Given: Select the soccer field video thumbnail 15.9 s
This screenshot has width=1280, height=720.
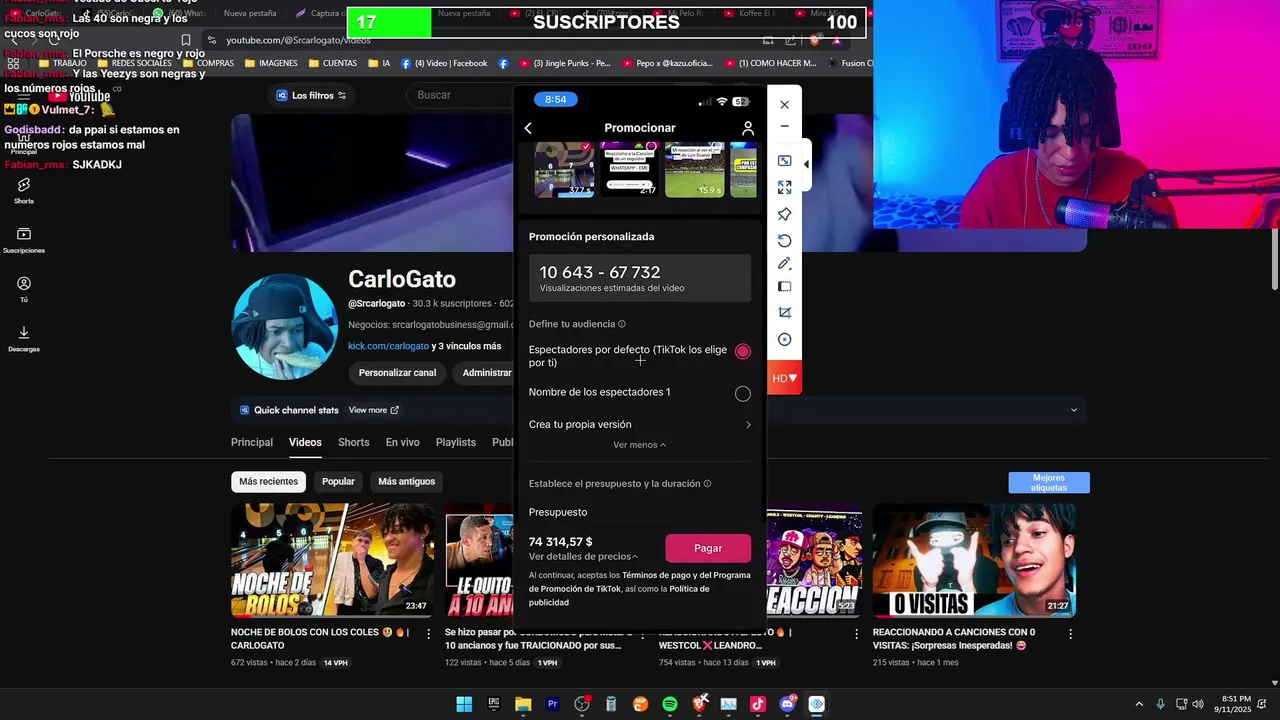Looking at the screenshot, I should point(695,170).
